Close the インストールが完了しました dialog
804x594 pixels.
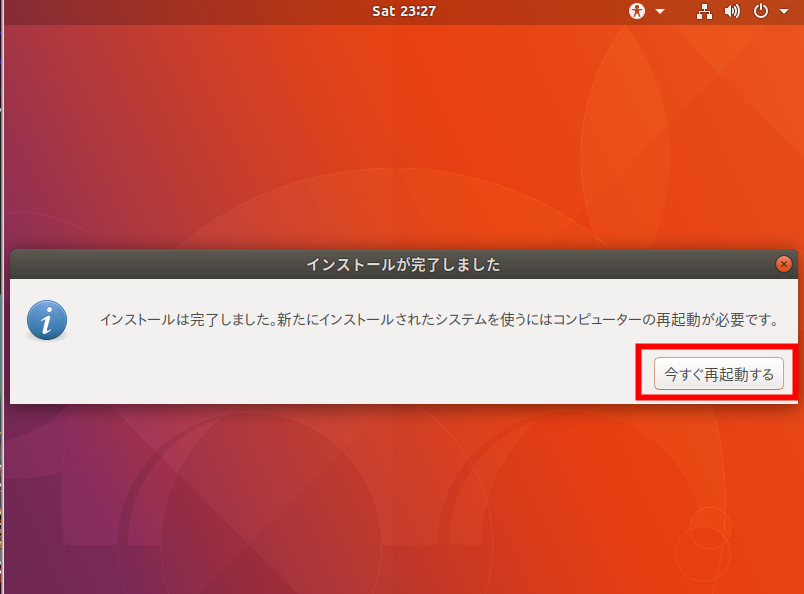click(783, 264)
